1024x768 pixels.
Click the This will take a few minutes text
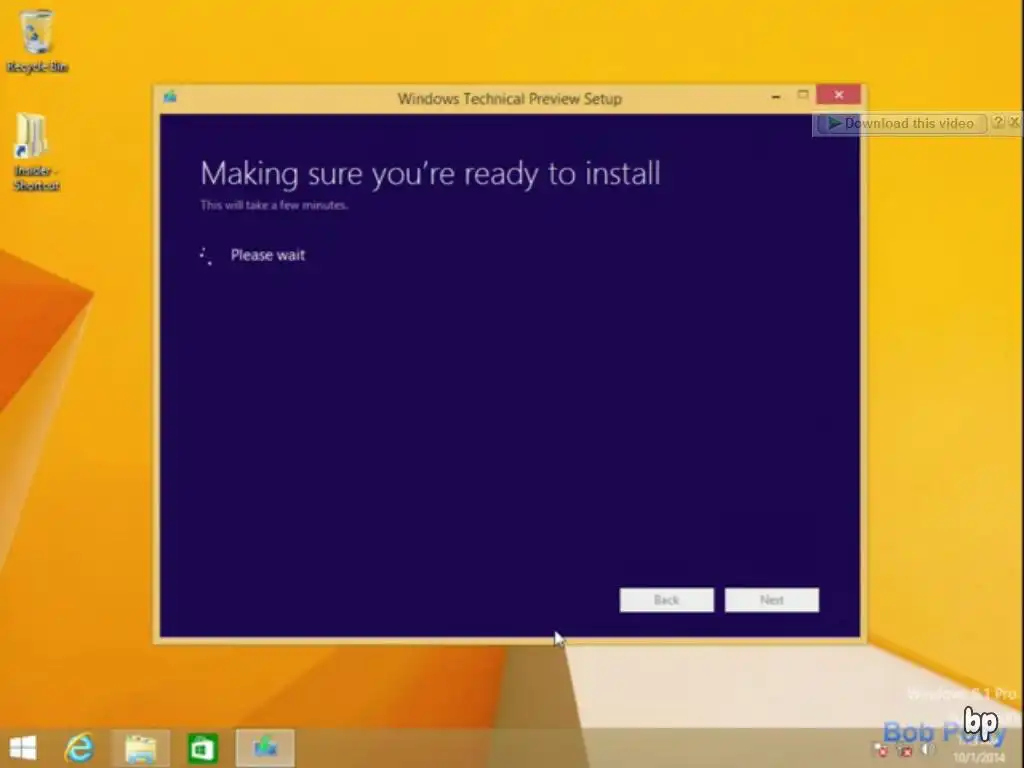click(274, 205)
